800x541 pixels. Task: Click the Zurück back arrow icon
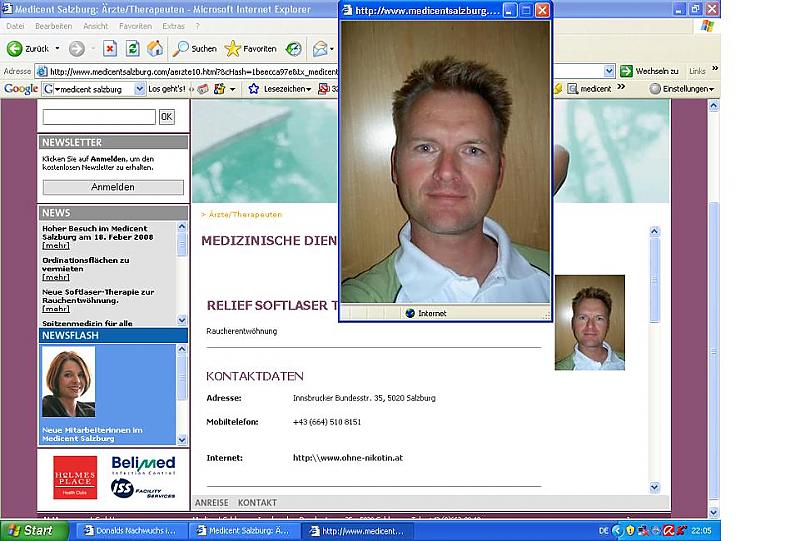click(x=15, y=48)
